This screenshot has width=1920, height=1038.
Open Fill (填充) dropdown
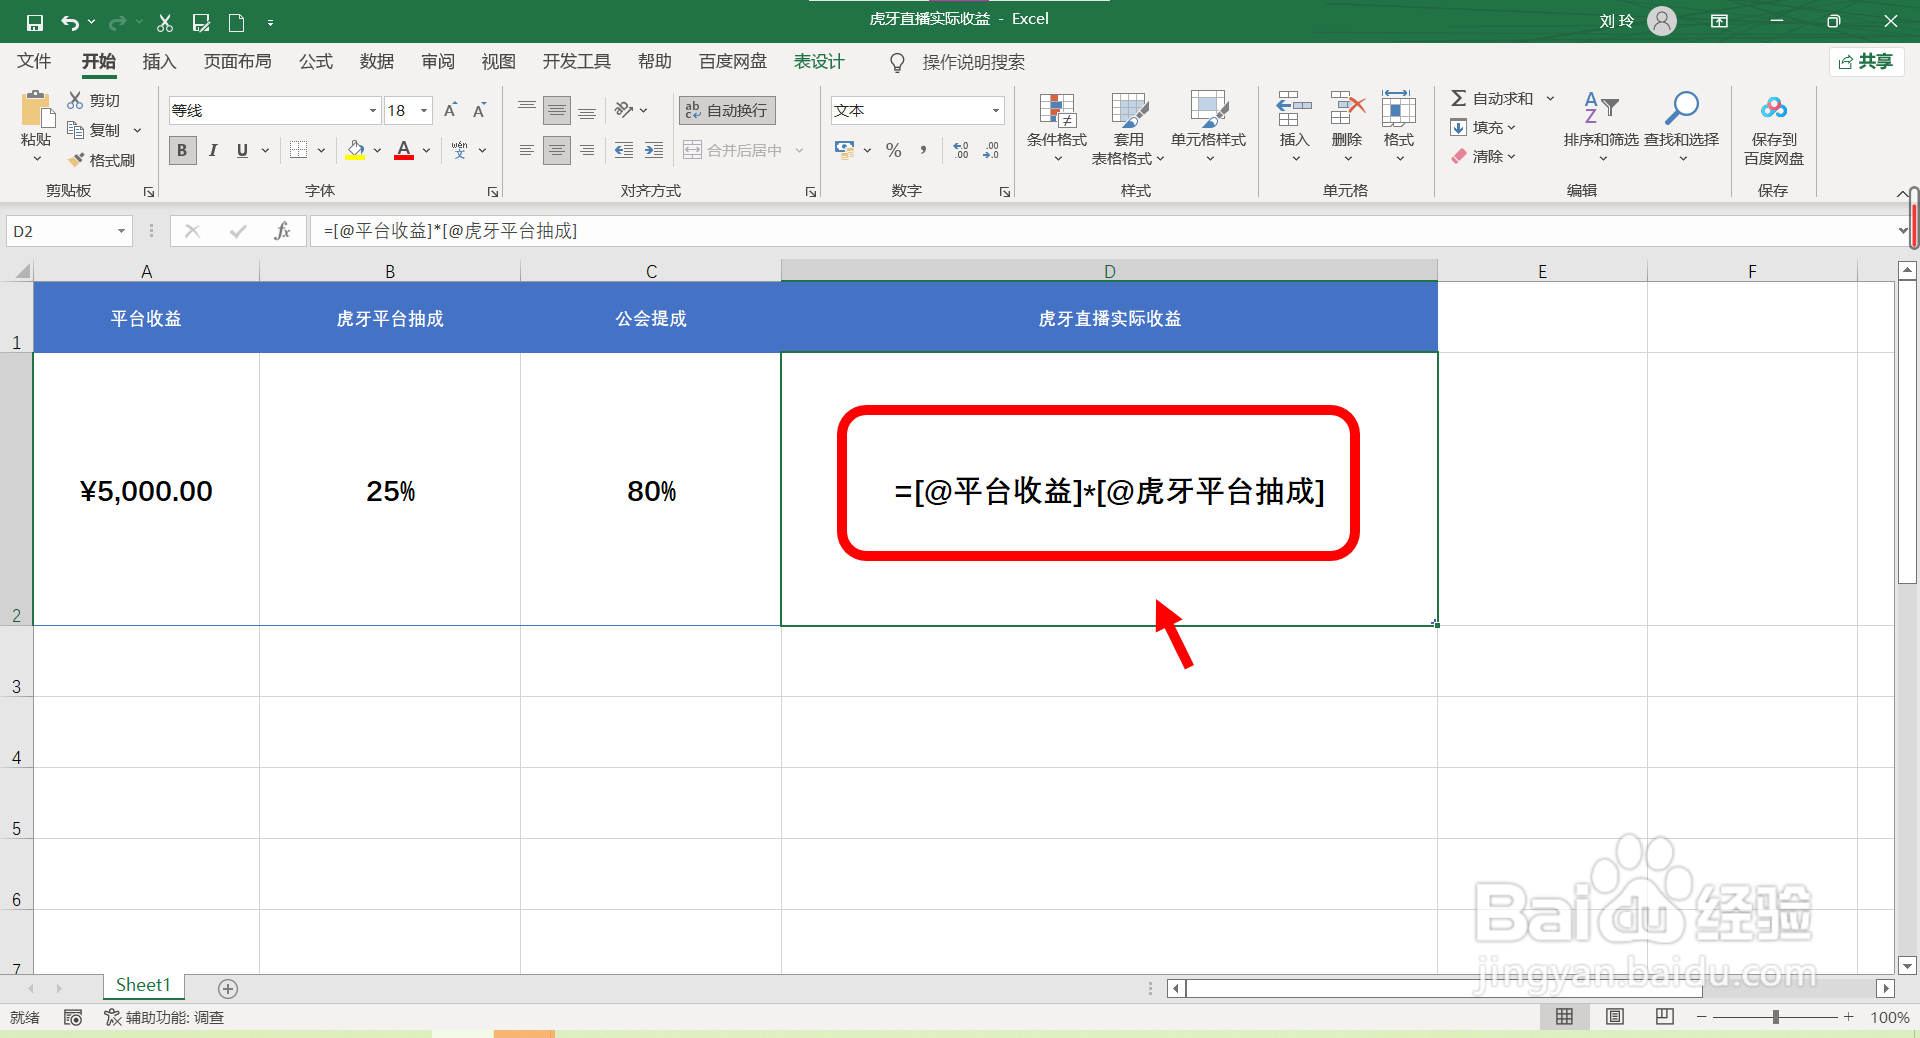tap(1484, 127)
